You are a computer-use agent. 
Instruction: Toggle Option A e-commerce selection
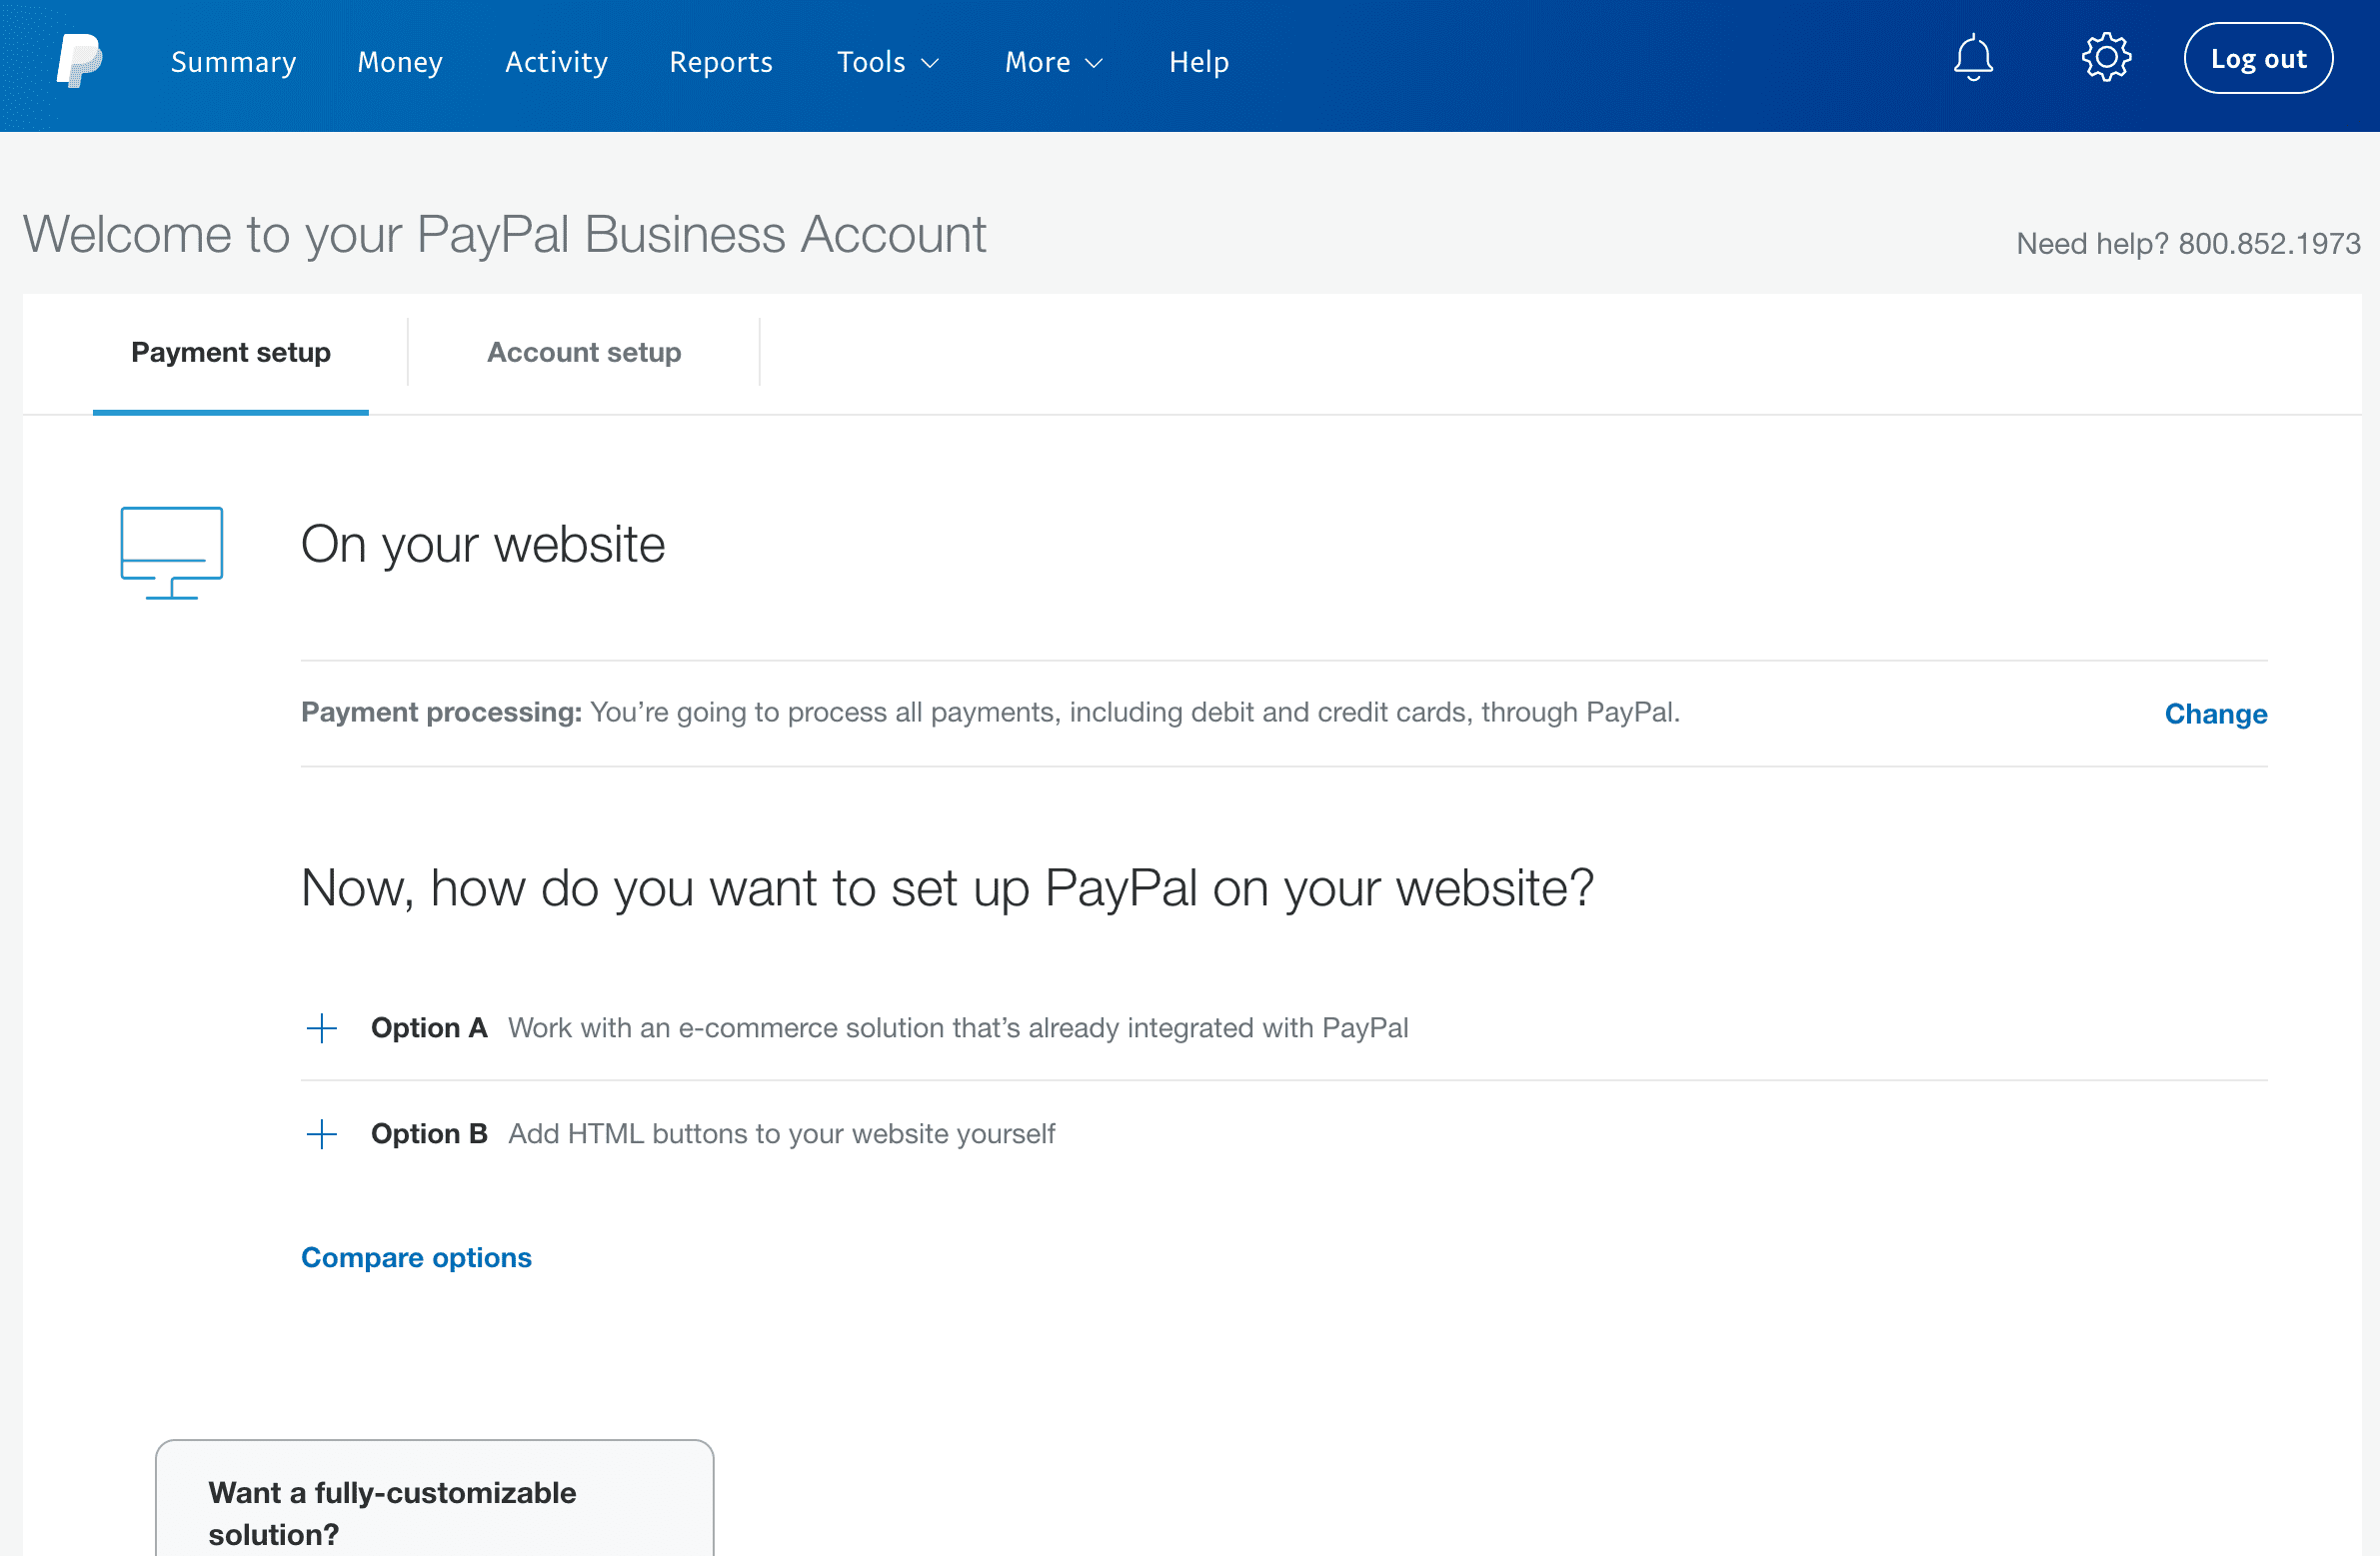(x=320, y=1026)
